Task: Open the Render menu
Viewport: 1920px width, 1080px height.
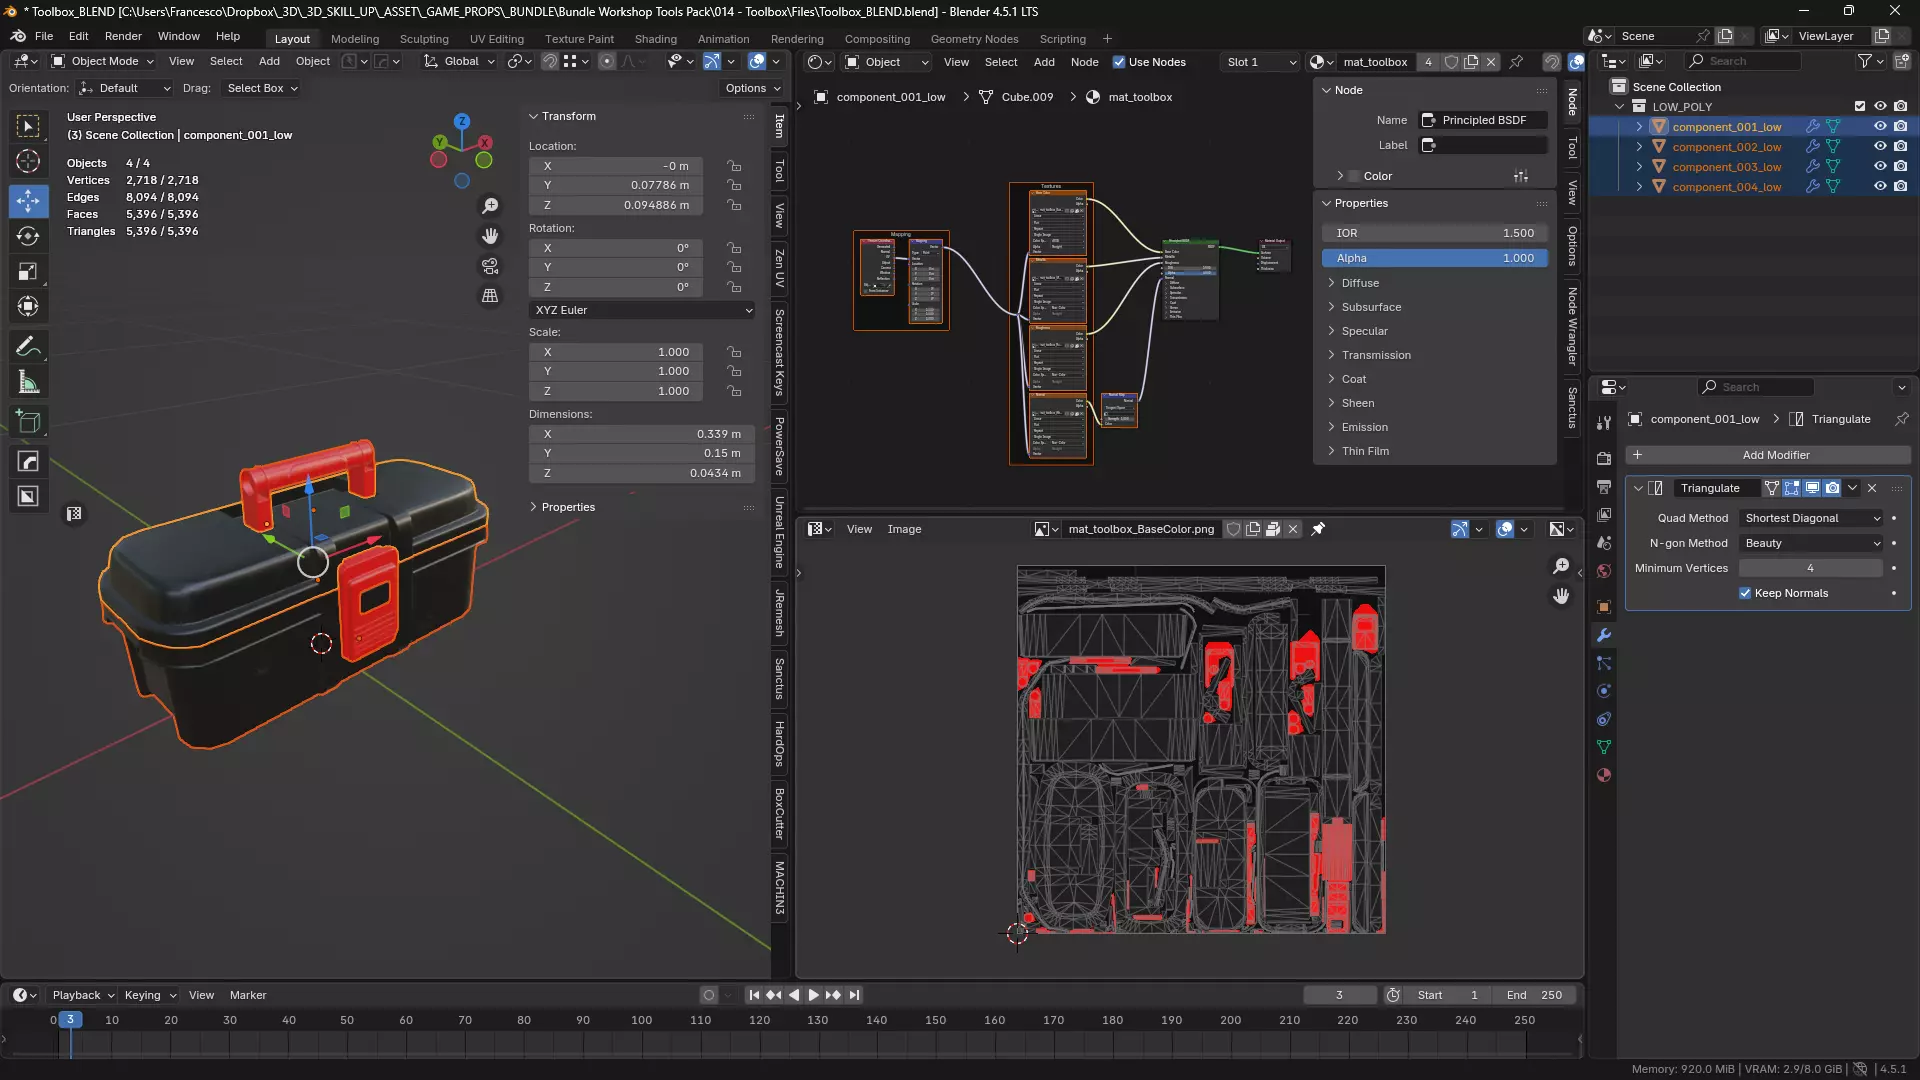Action: [123, 36]
